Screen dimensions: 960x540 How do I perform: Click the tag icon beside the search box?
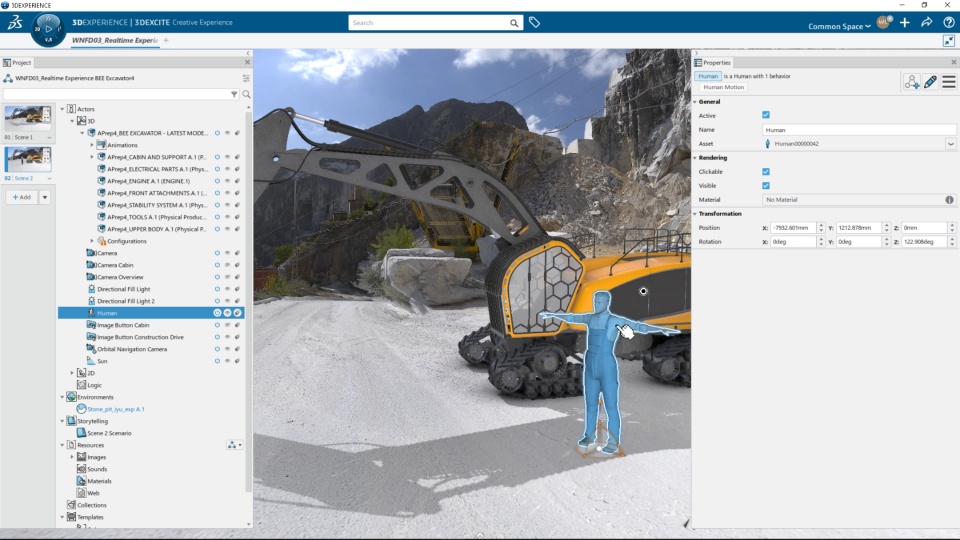[x=534, y=23]
